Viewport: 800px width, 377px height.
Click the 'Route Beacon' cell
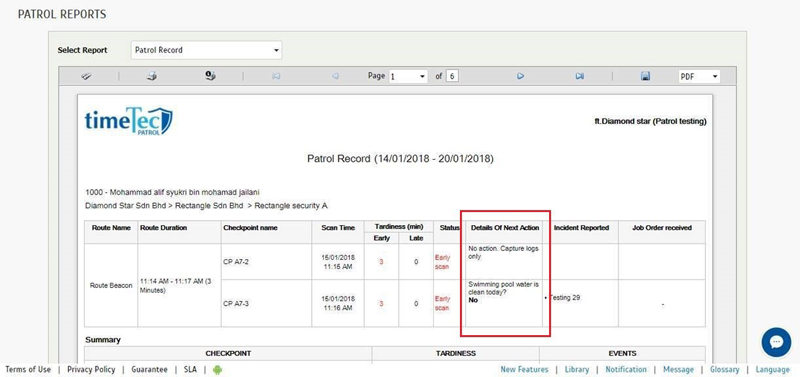click(111, 286)
